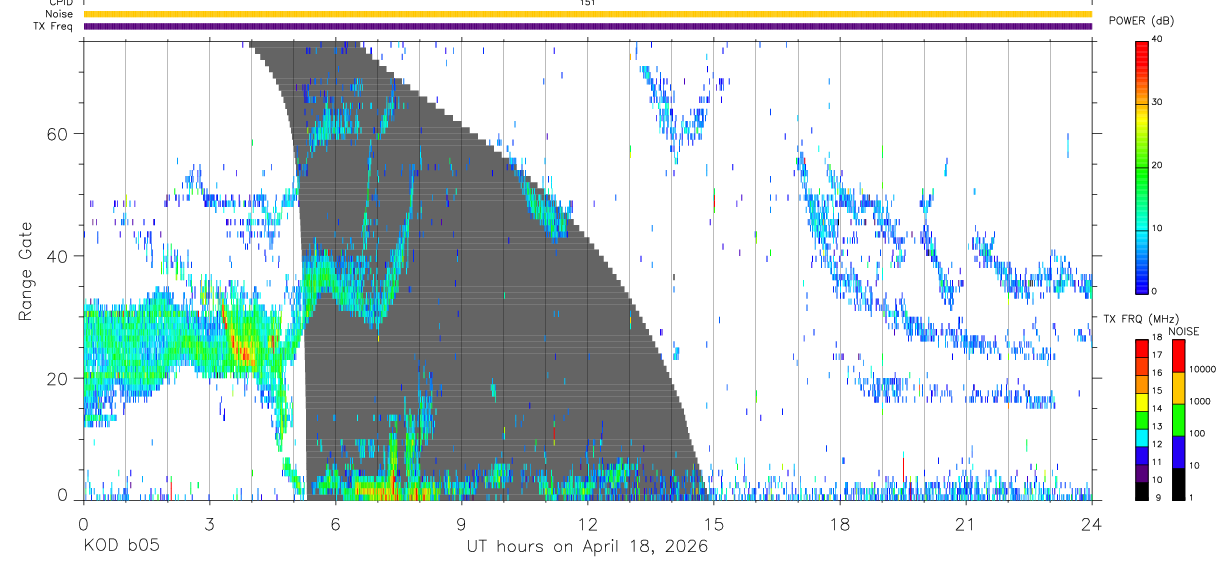
Task: Click the '20' tick on POWER scale
Action: 1158,166
